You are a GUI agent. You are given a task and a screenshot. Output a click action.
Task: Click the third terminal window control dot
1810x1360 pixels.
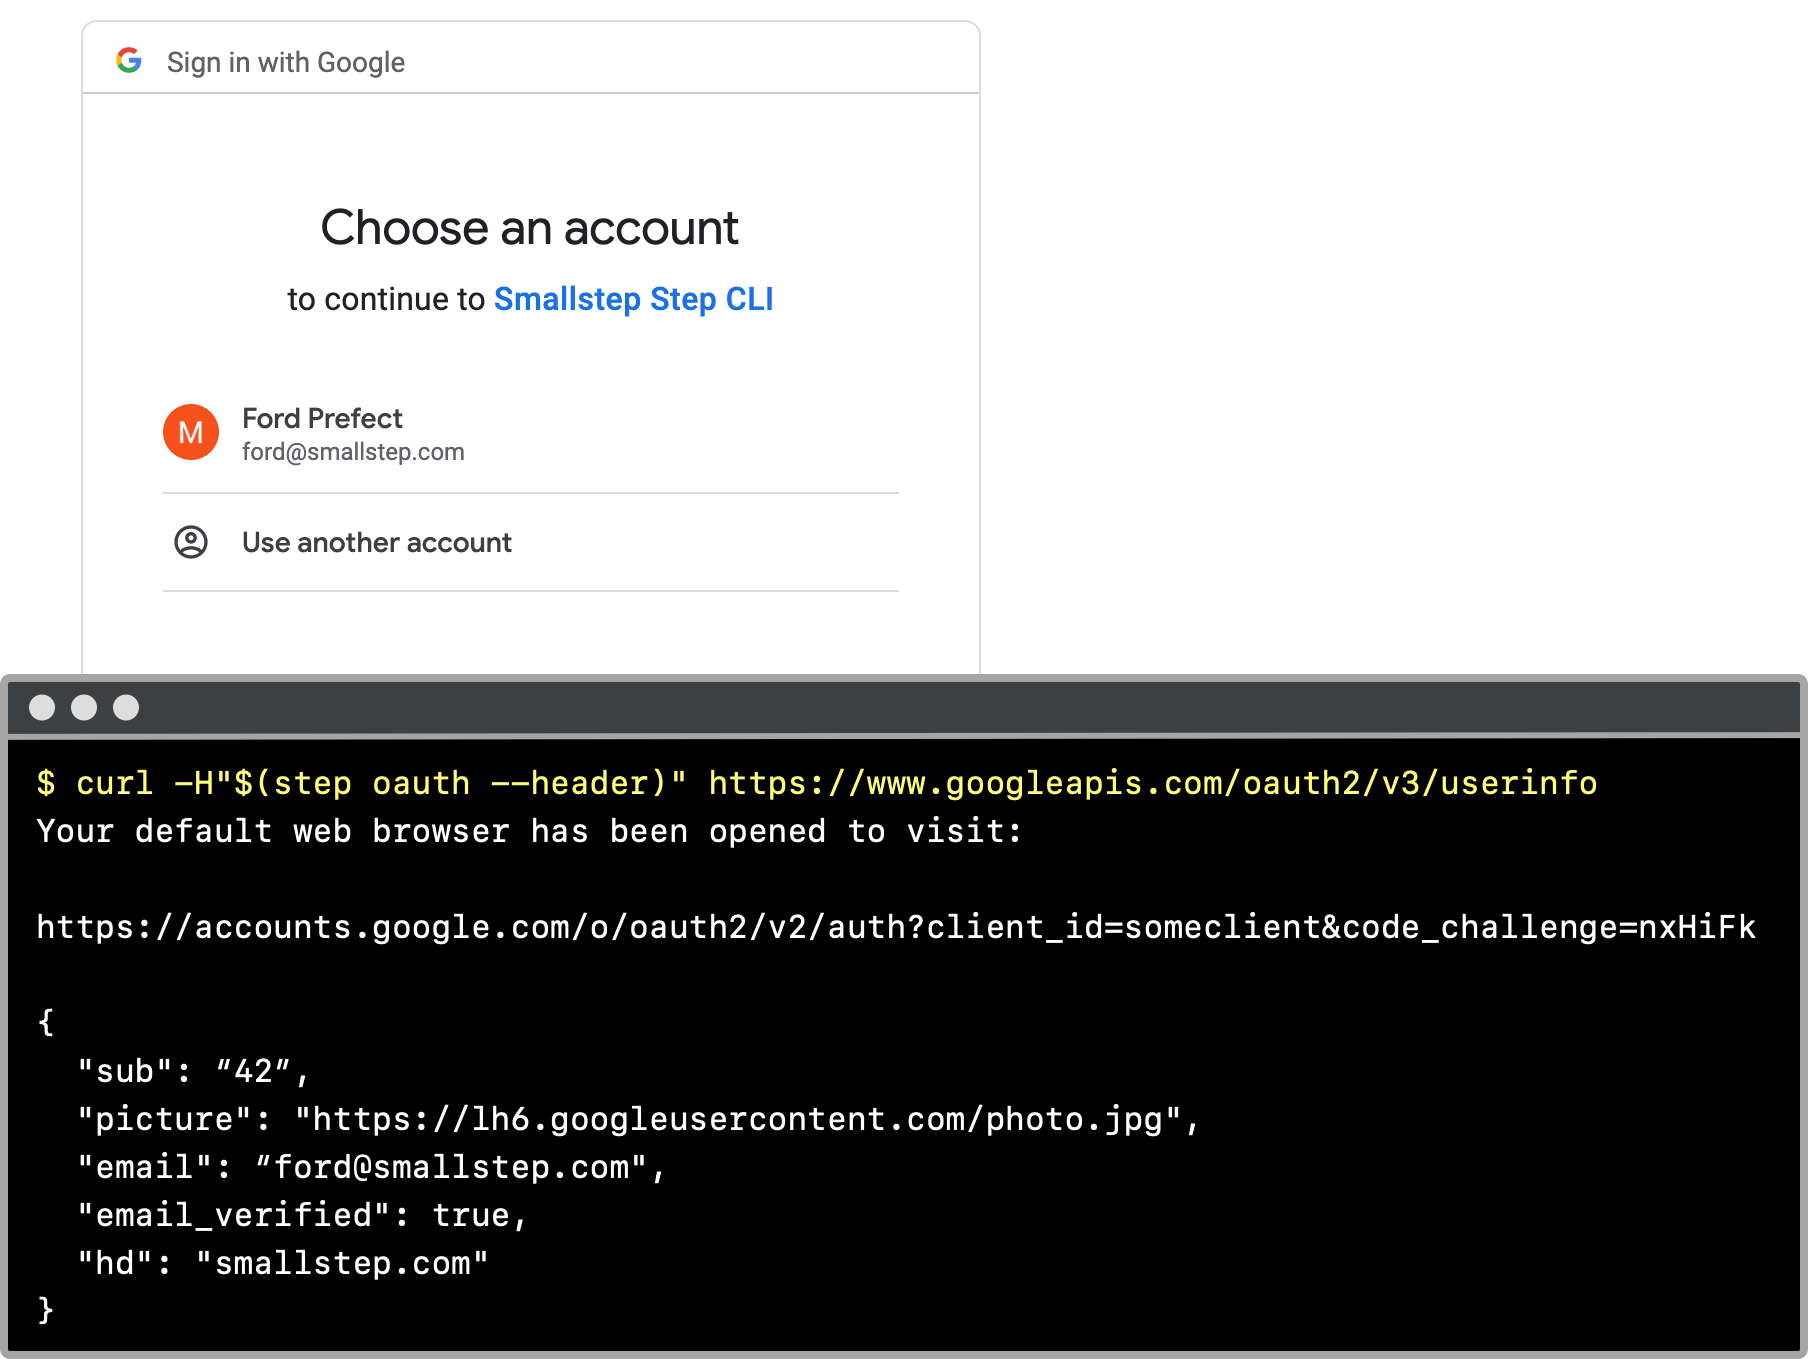coord(126,708)
